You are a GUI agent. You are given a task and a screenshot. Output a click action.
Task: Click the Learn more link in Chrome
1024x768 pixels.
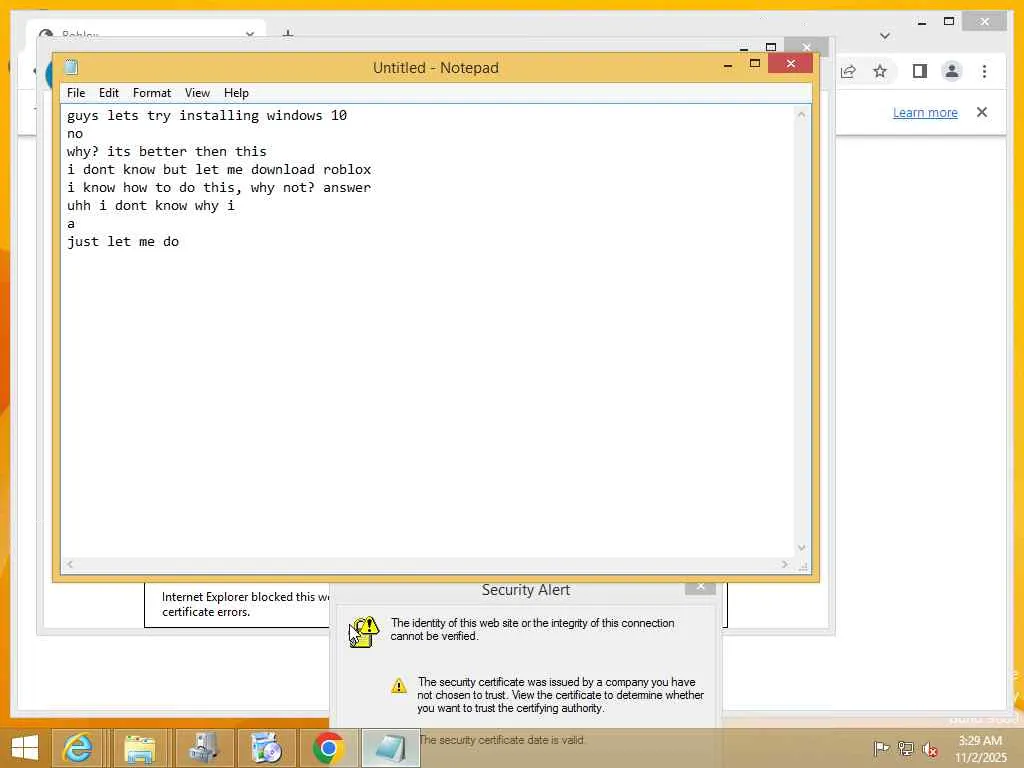click(x=925, y=112)
